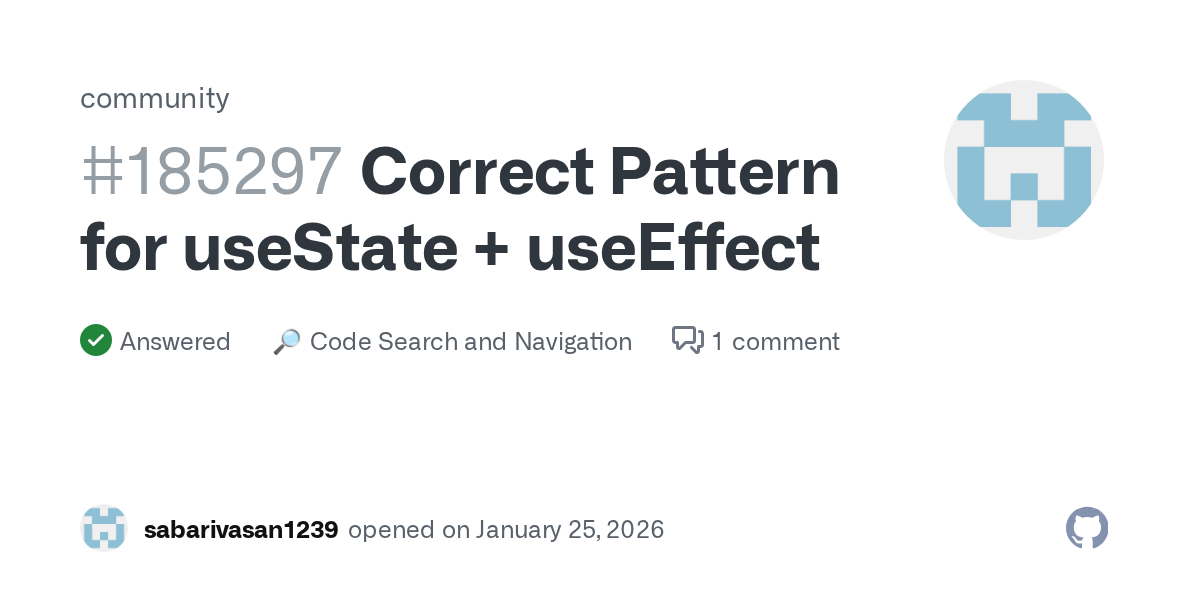Open the Code Search and Navigation category
Viewport: 1200px width, 600px height.
(x=470, y=342)
